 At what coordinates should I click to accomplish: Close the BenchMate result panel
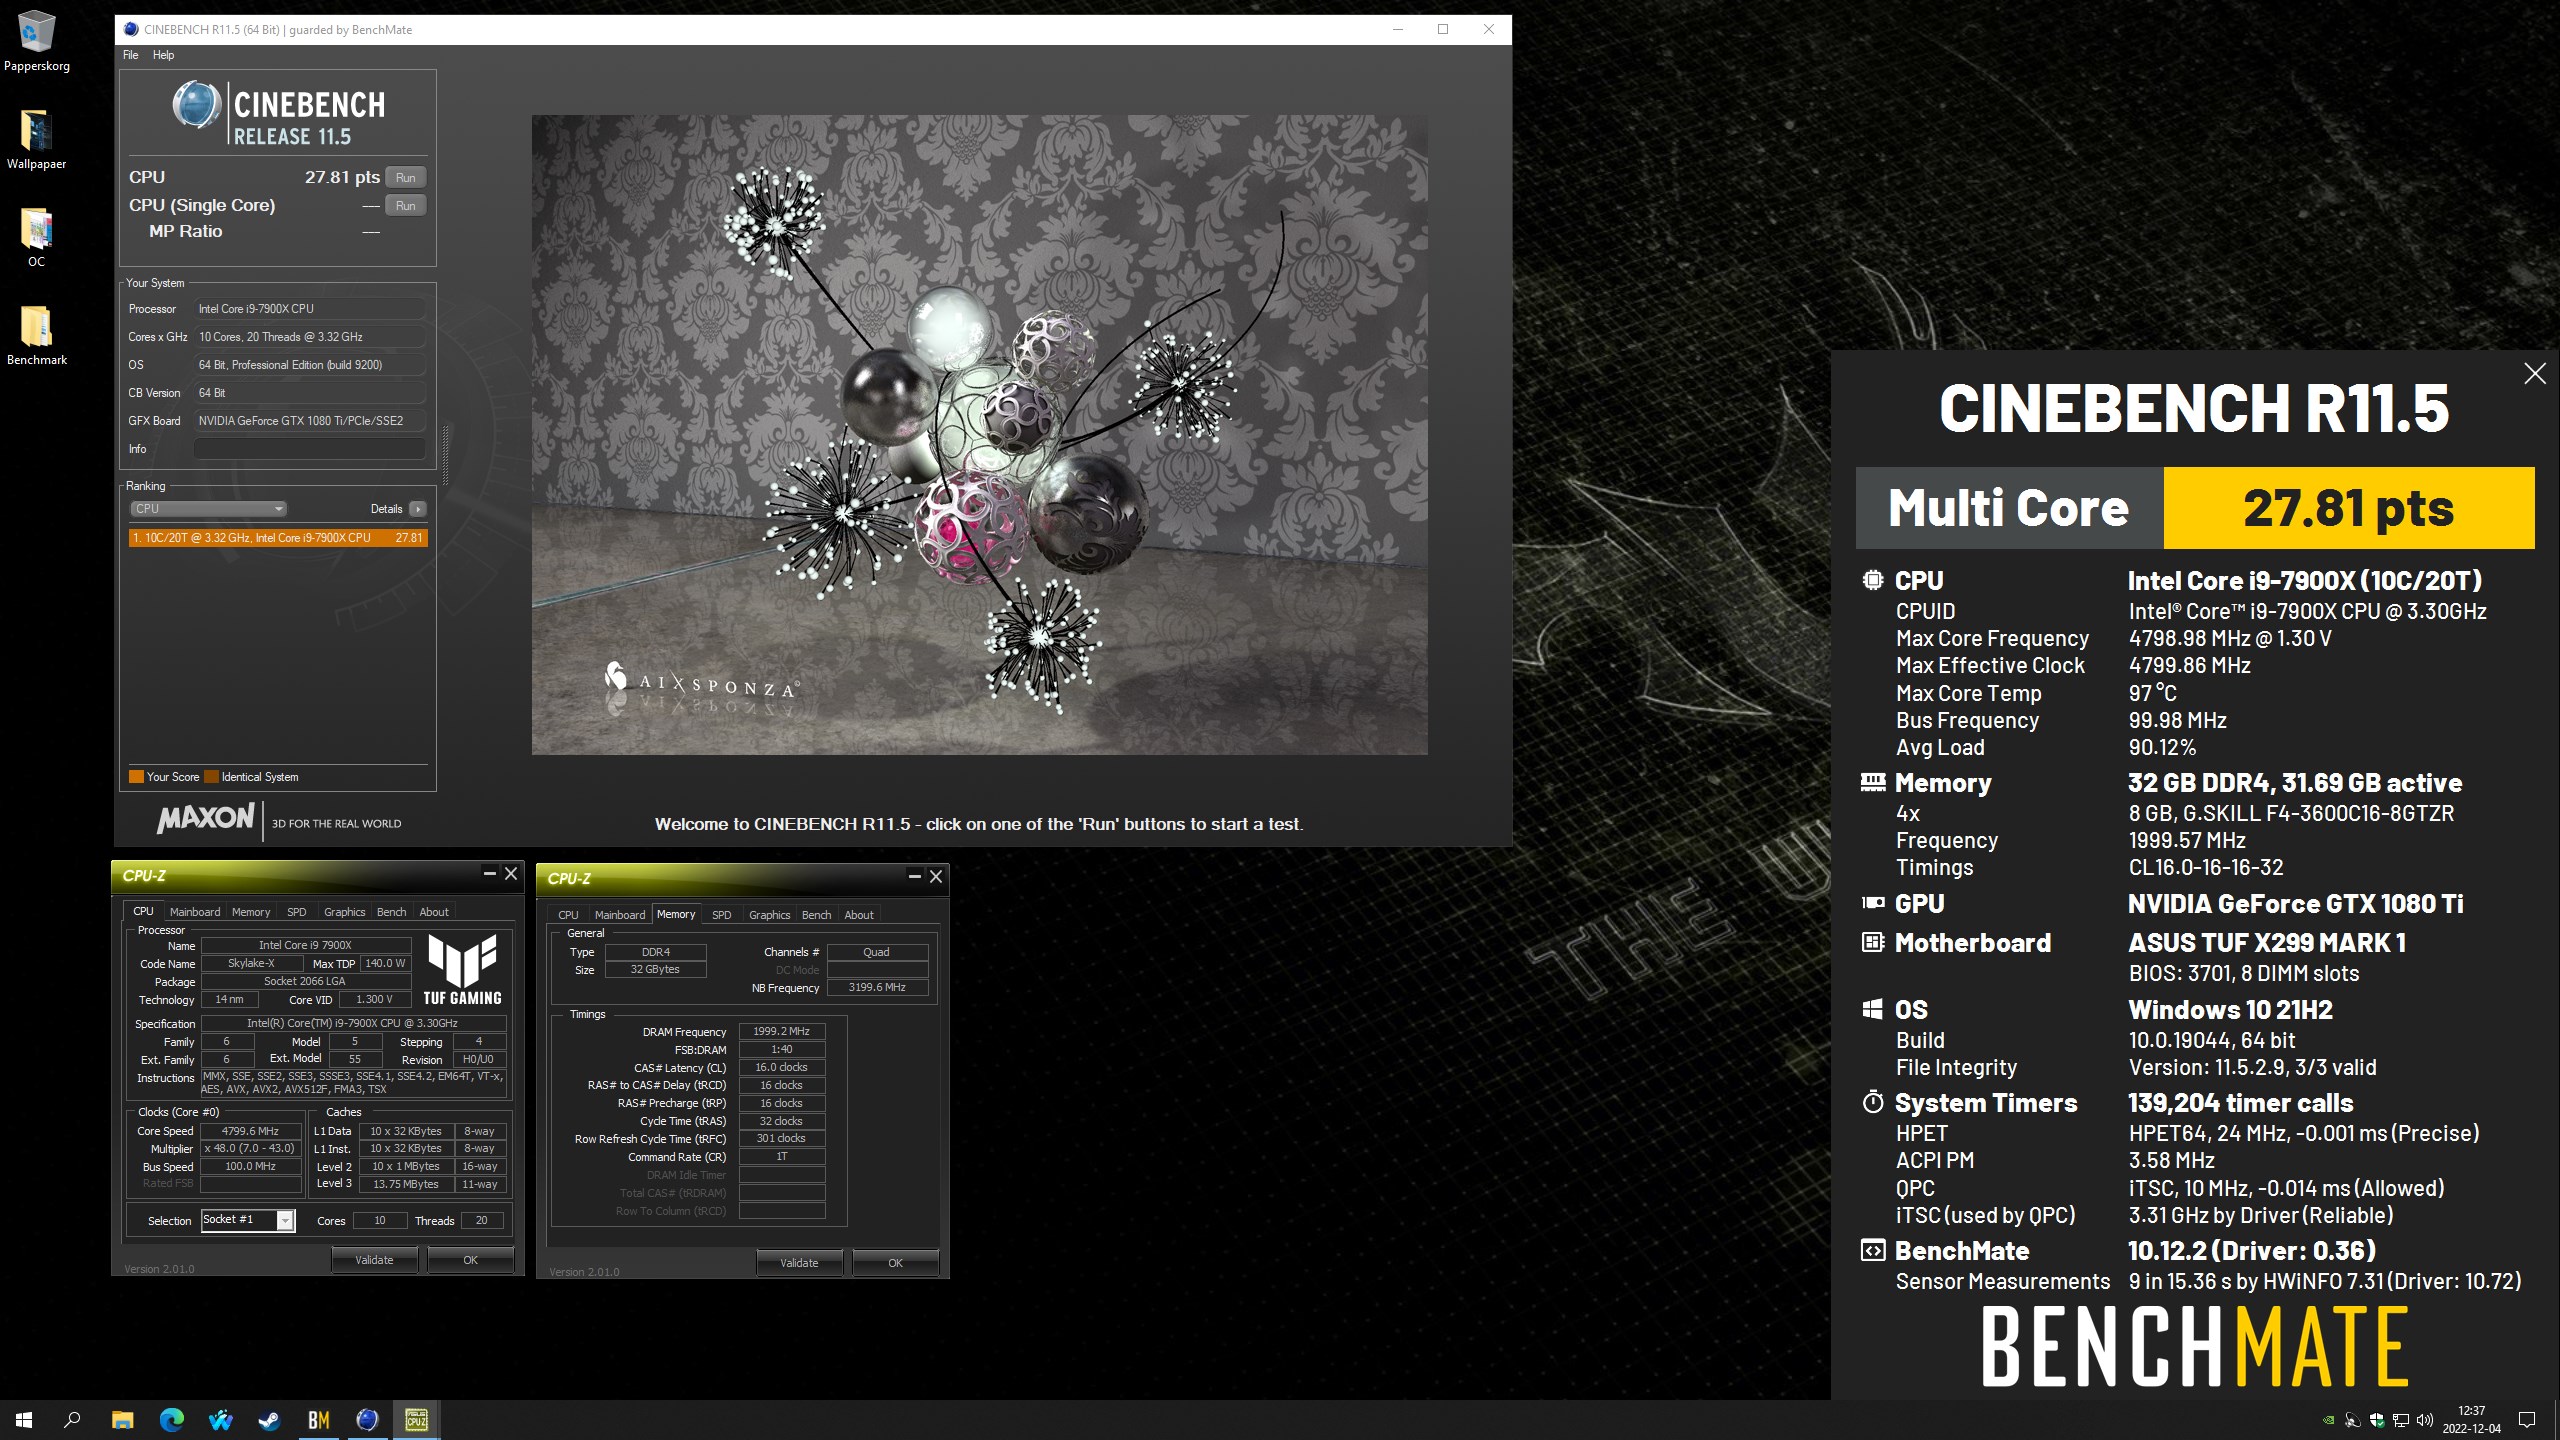tap(2535, 373)
